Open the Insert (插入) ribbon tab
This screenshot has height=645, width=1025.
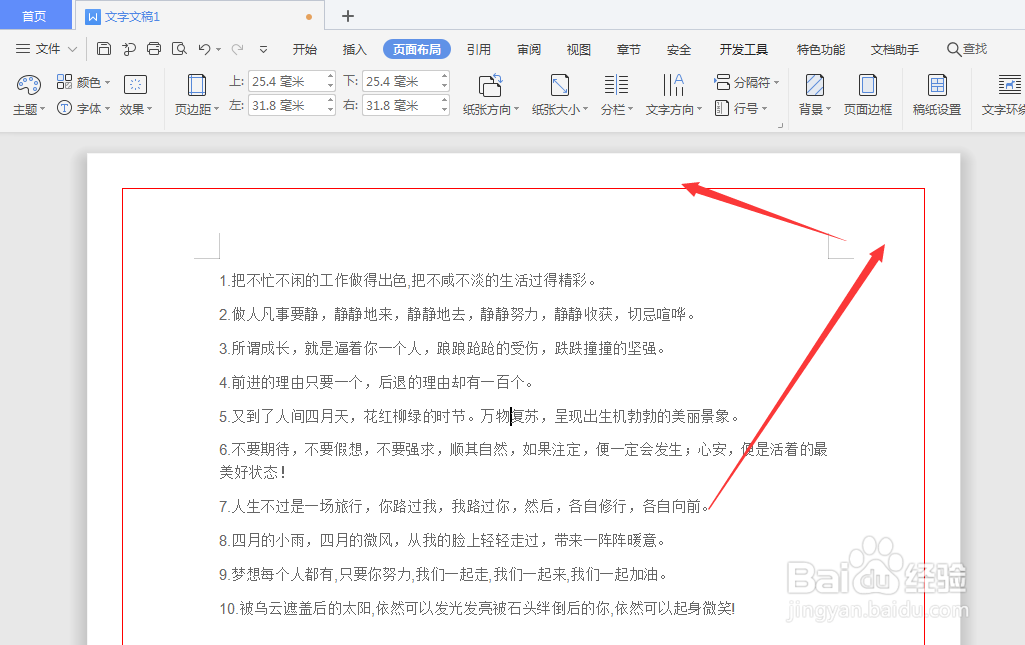coord(354,49)
